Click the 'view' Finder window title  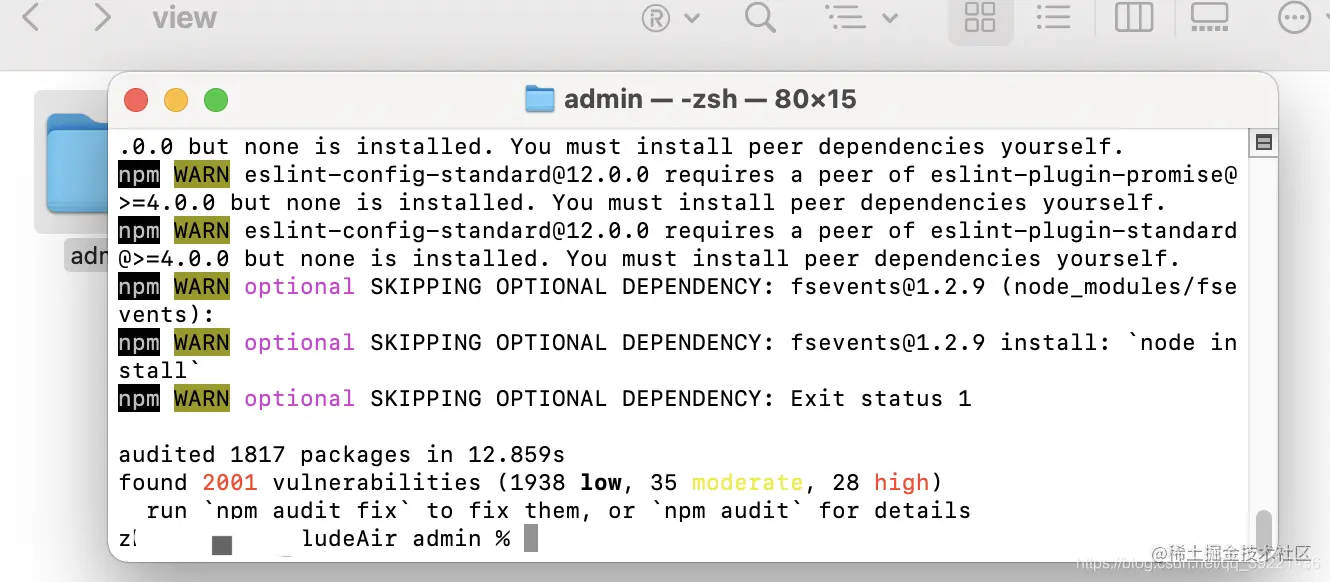(185, 18)
